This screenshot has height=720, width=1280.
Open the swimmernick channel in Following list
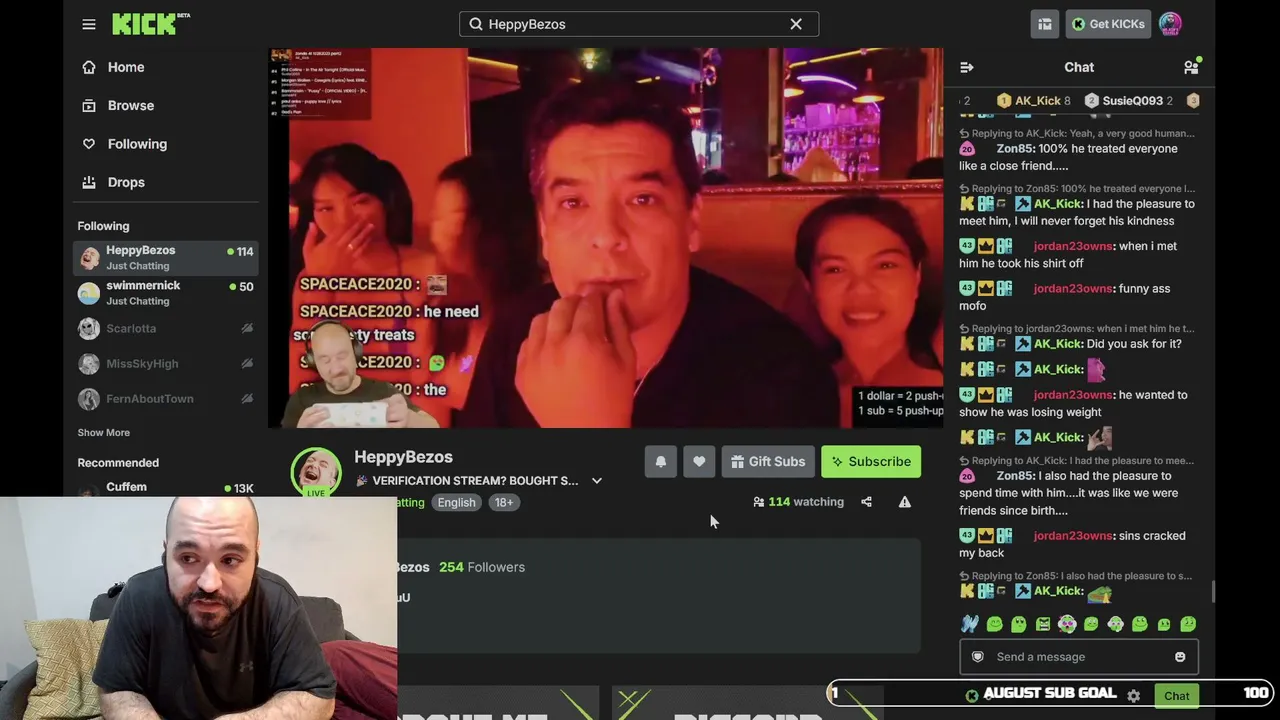point(166,293)
